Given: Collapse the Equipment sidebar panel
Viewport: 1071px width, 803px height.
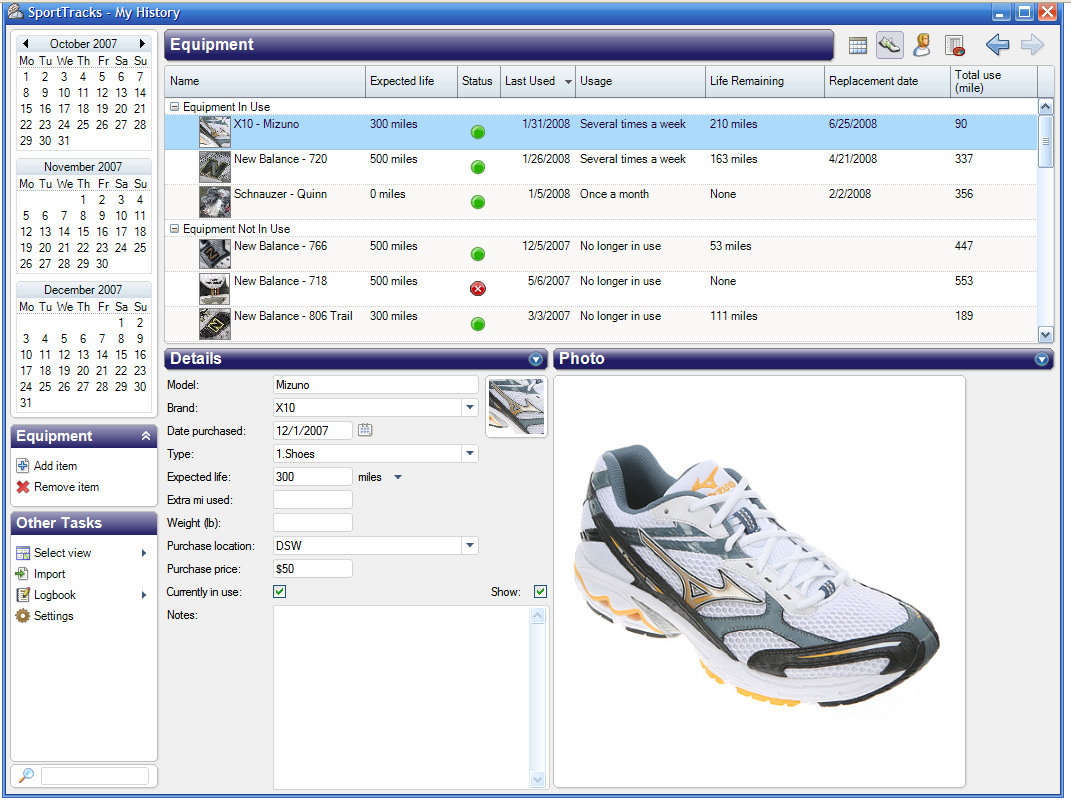Looking at the screenshot, I should 145,436.
